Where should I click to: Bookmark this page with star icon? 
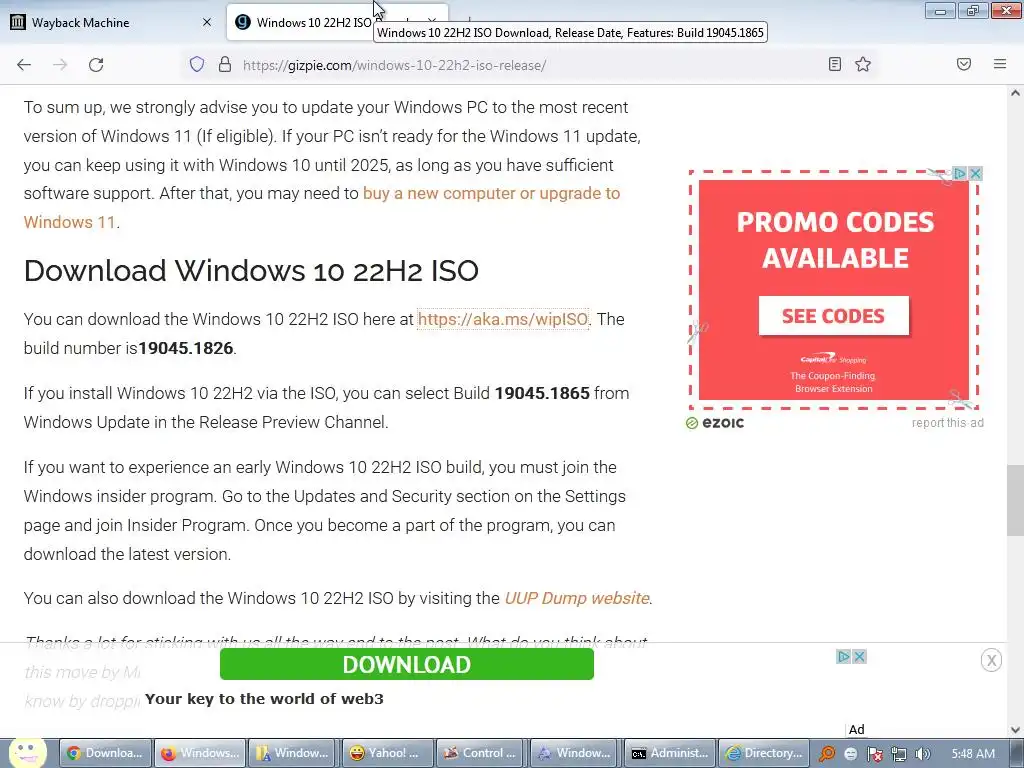pyautogui.click(x=863, y=64)
